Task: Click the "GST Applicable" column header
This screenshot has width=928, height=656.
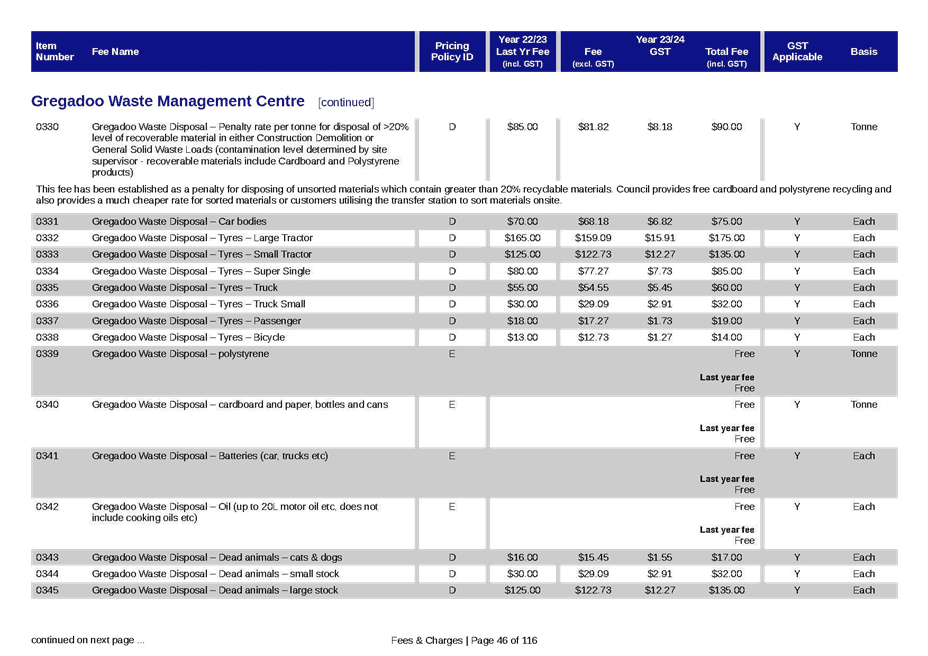Action: tap(797, 52)
